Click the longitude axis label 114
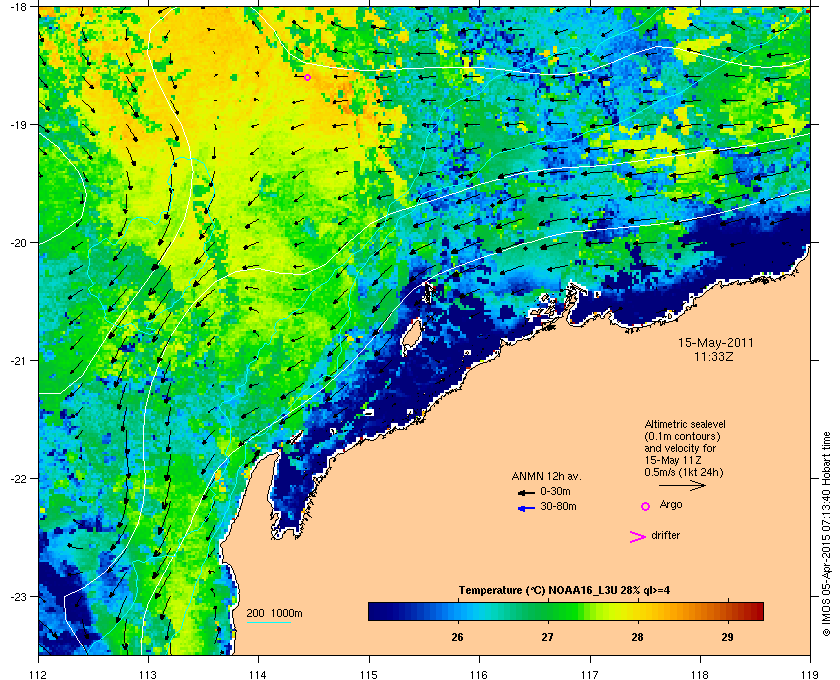 [258, 675]
